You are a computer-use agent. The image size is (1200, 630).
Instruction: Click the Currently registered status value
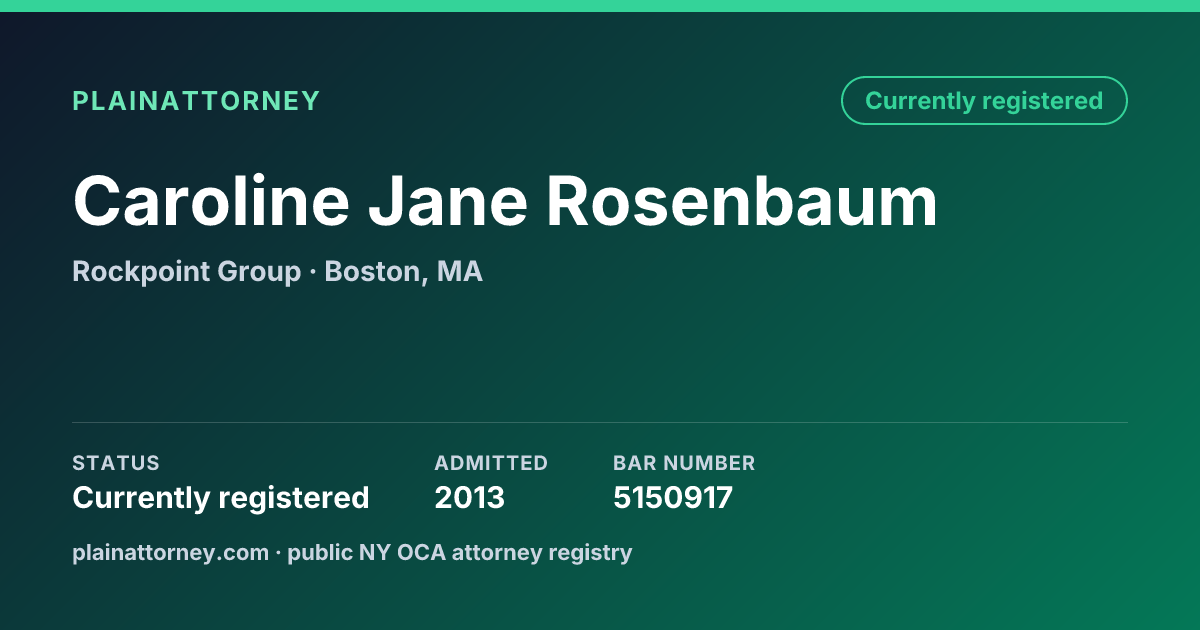coord(221,497)
